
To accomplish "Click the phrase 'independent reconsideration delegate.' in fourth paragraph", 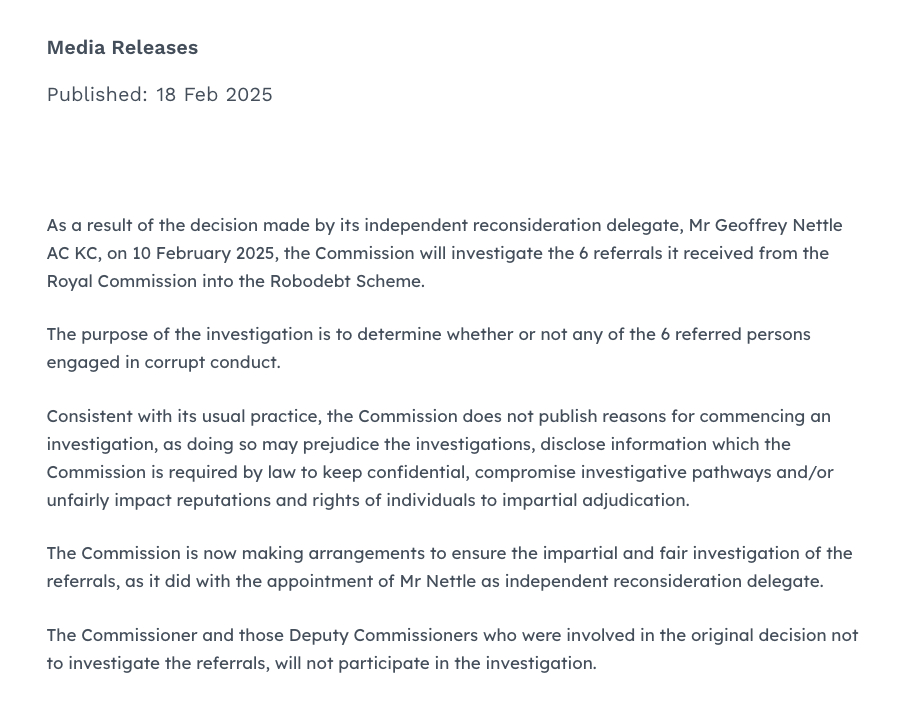I will (x=663, y=581).
